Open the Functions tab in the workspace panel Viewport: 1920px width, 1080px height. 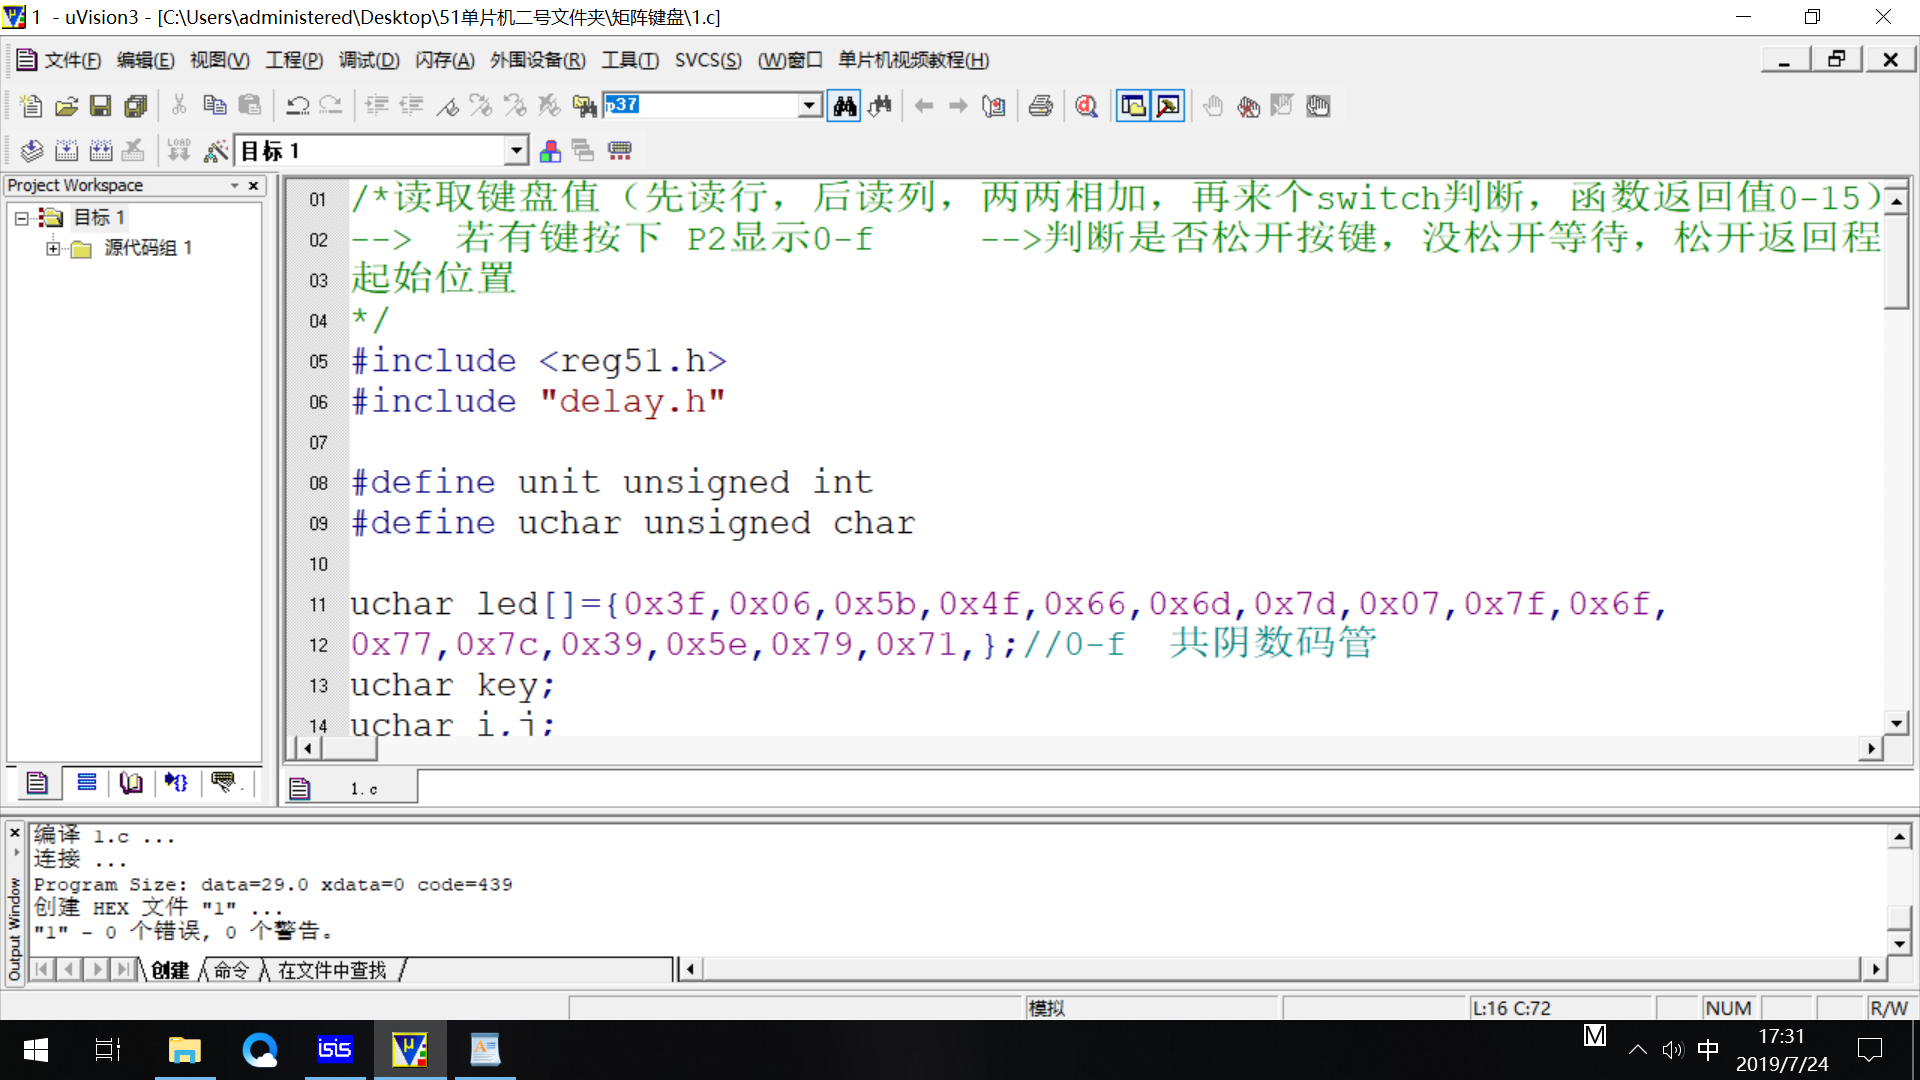pyautogui.click(x=177, y=783)
